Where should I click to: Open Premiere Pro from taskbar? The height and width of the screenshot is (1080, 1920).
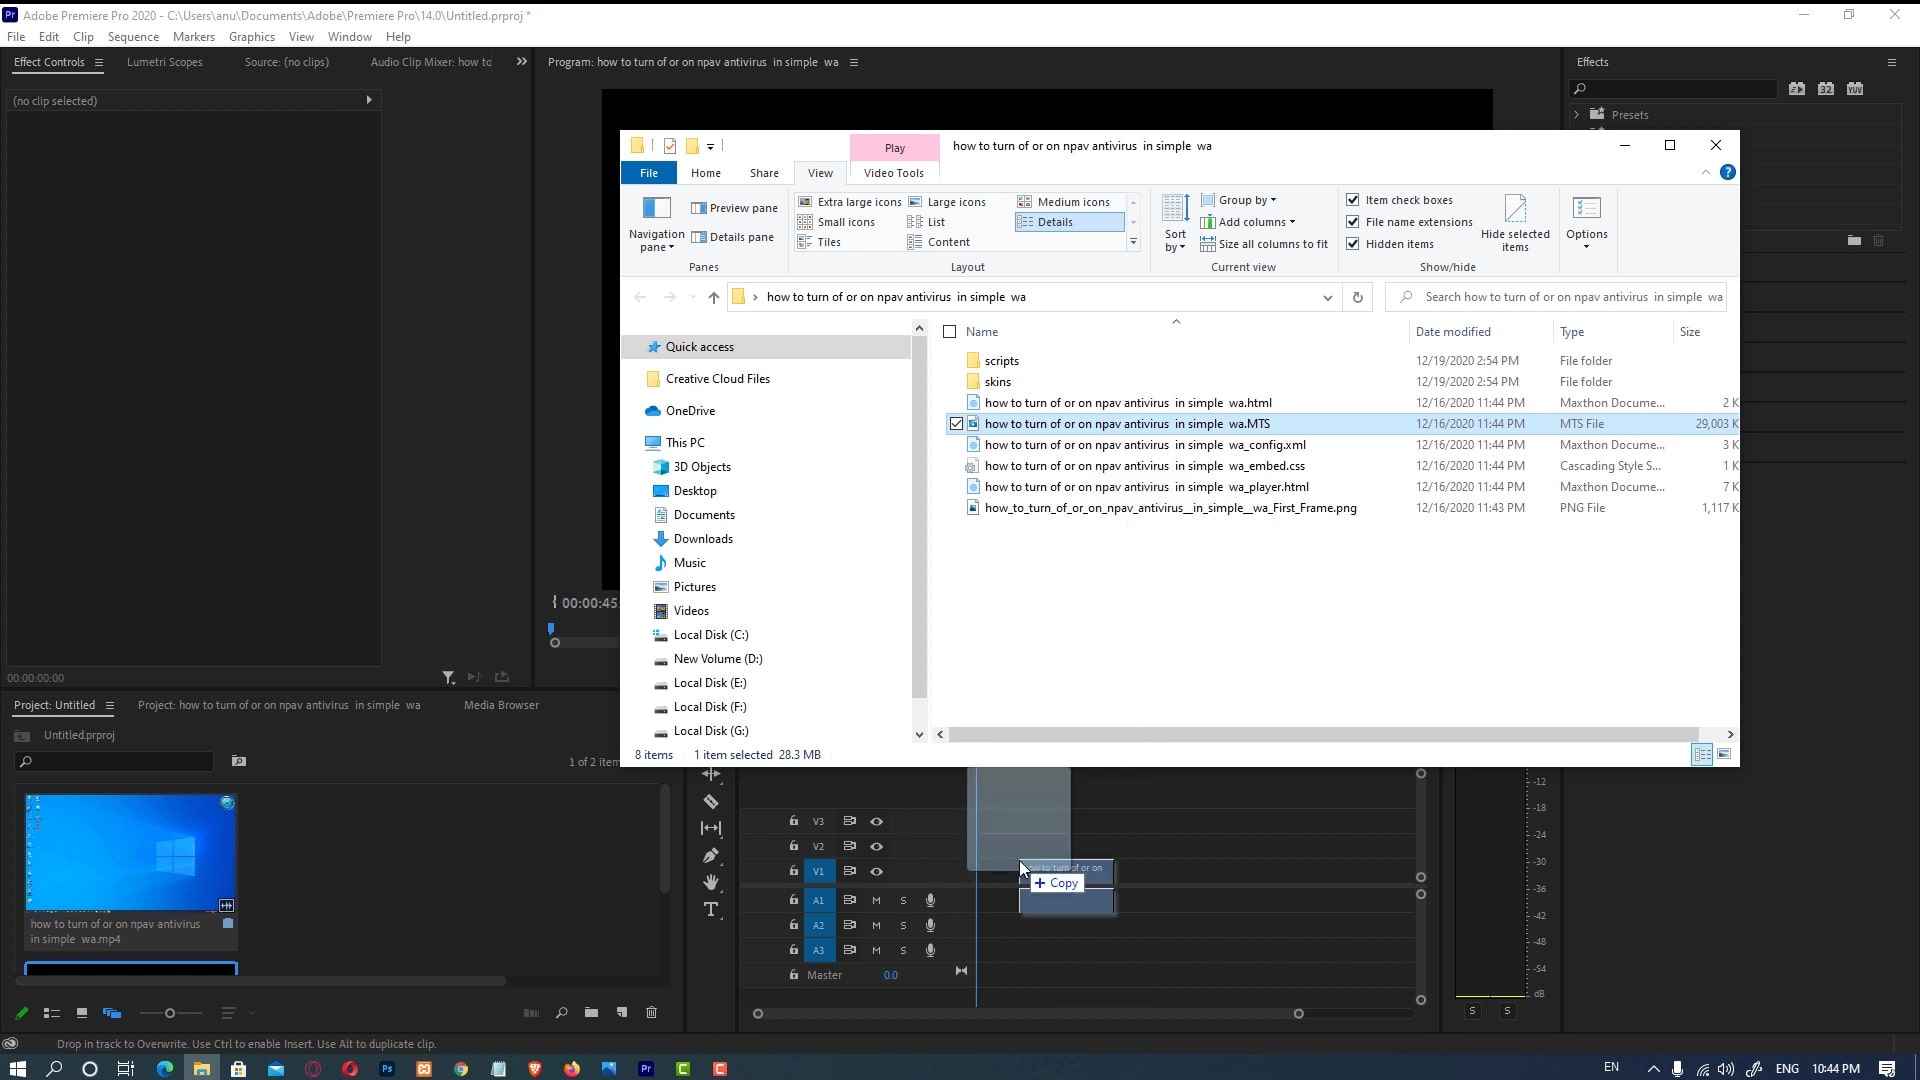coord(646,1069)
